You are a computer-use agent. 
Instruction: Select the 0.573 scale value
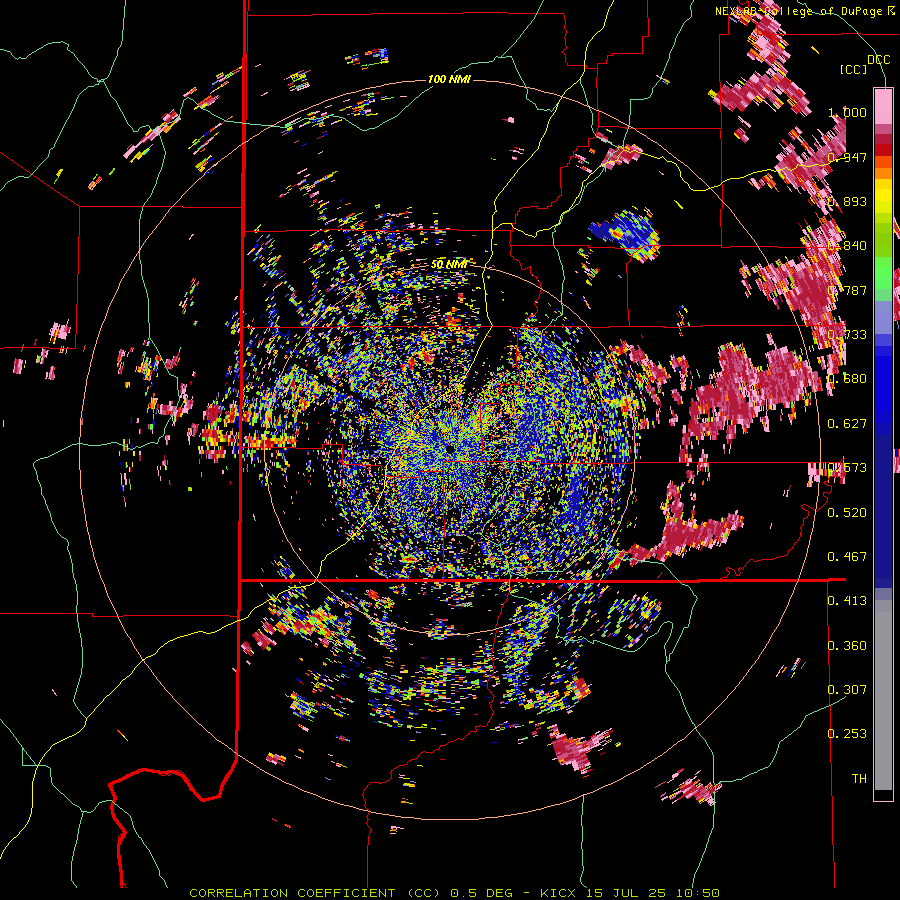click(x=847, y=468)
